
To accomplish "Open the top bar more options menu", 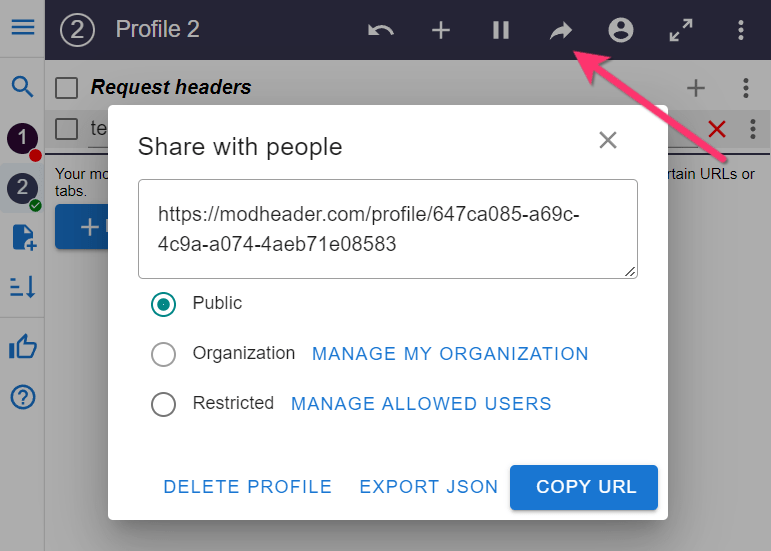I will pyautogui.click(x=741, y=30).
